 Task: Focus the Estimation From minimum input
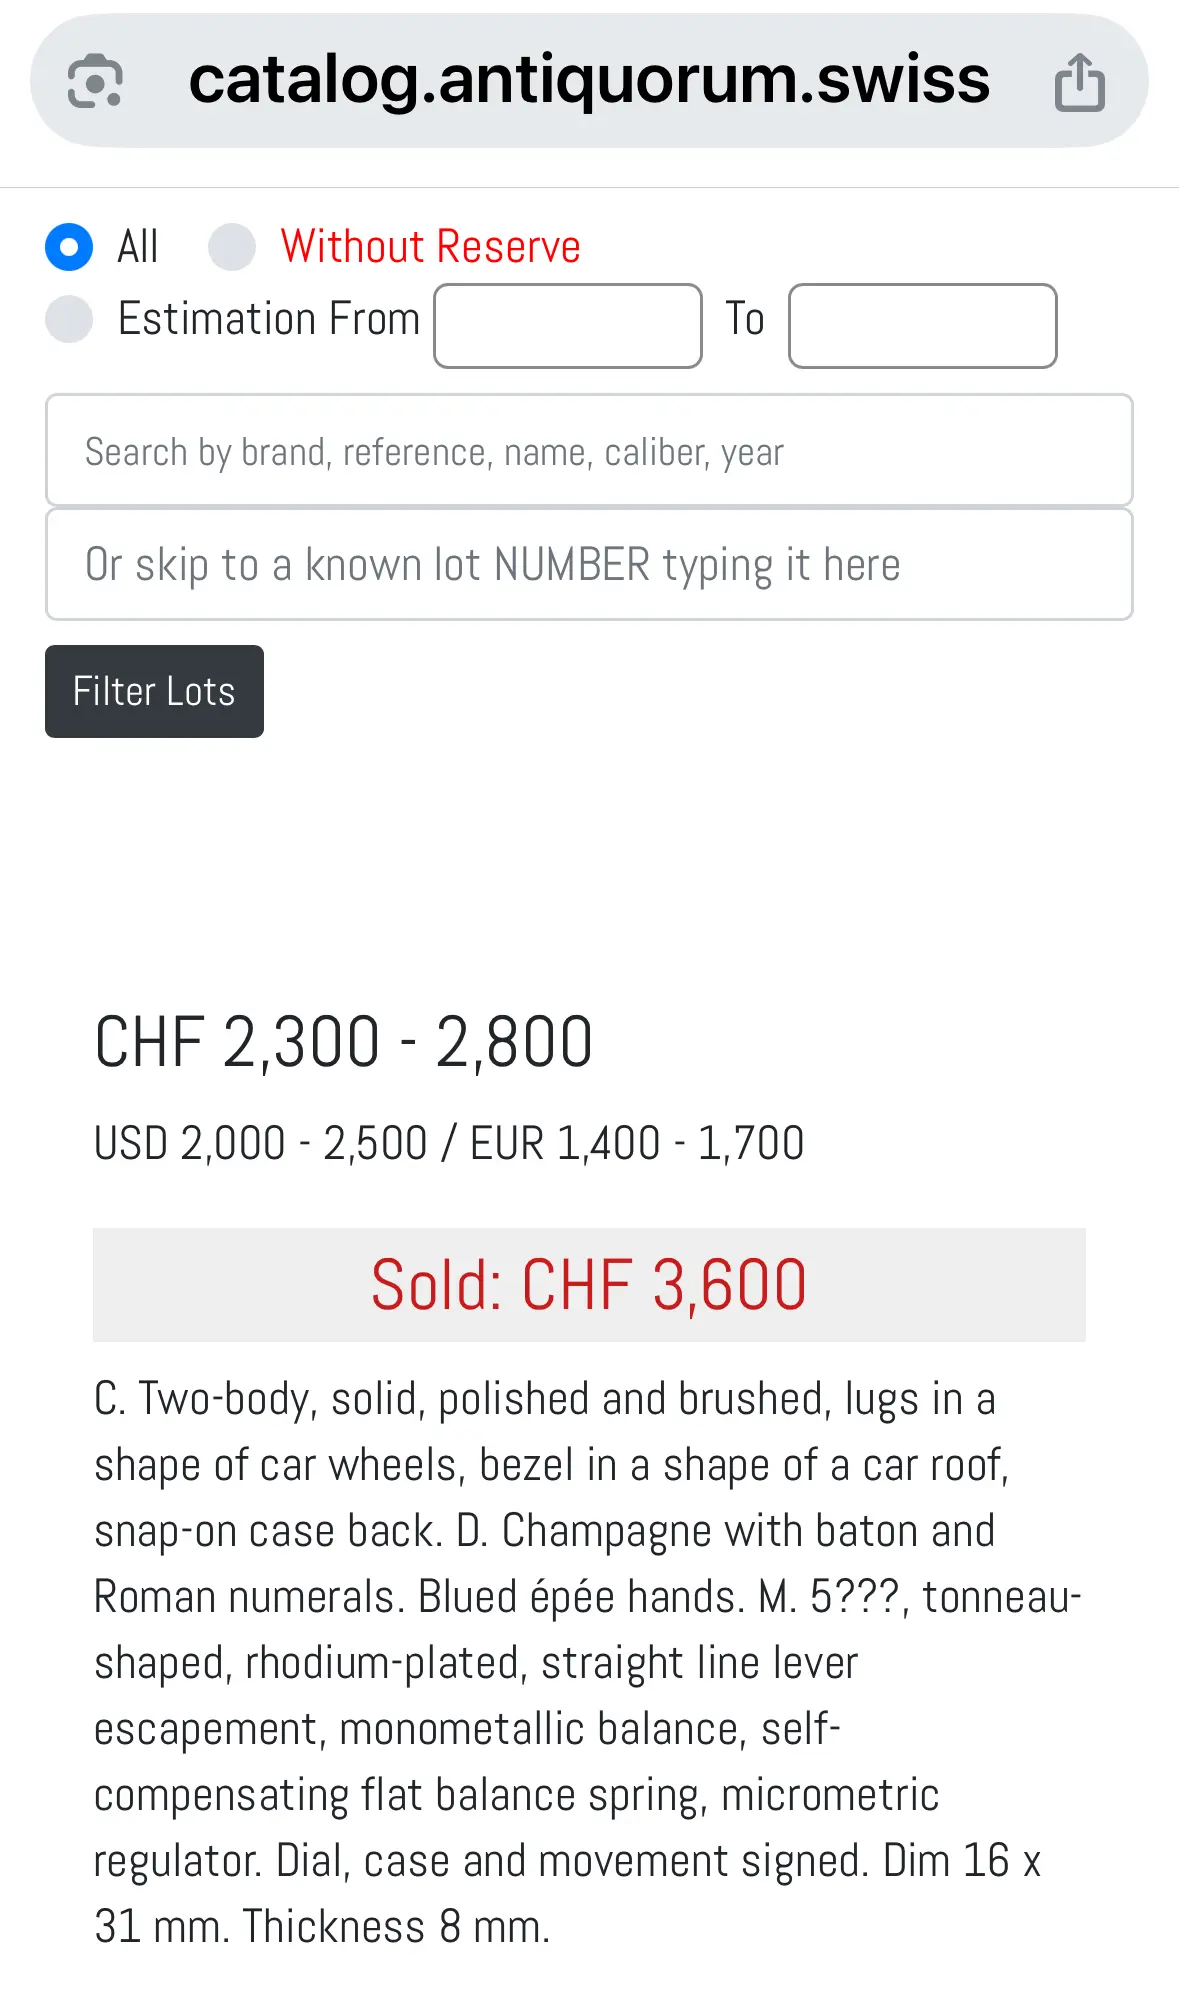click(567, 326)
